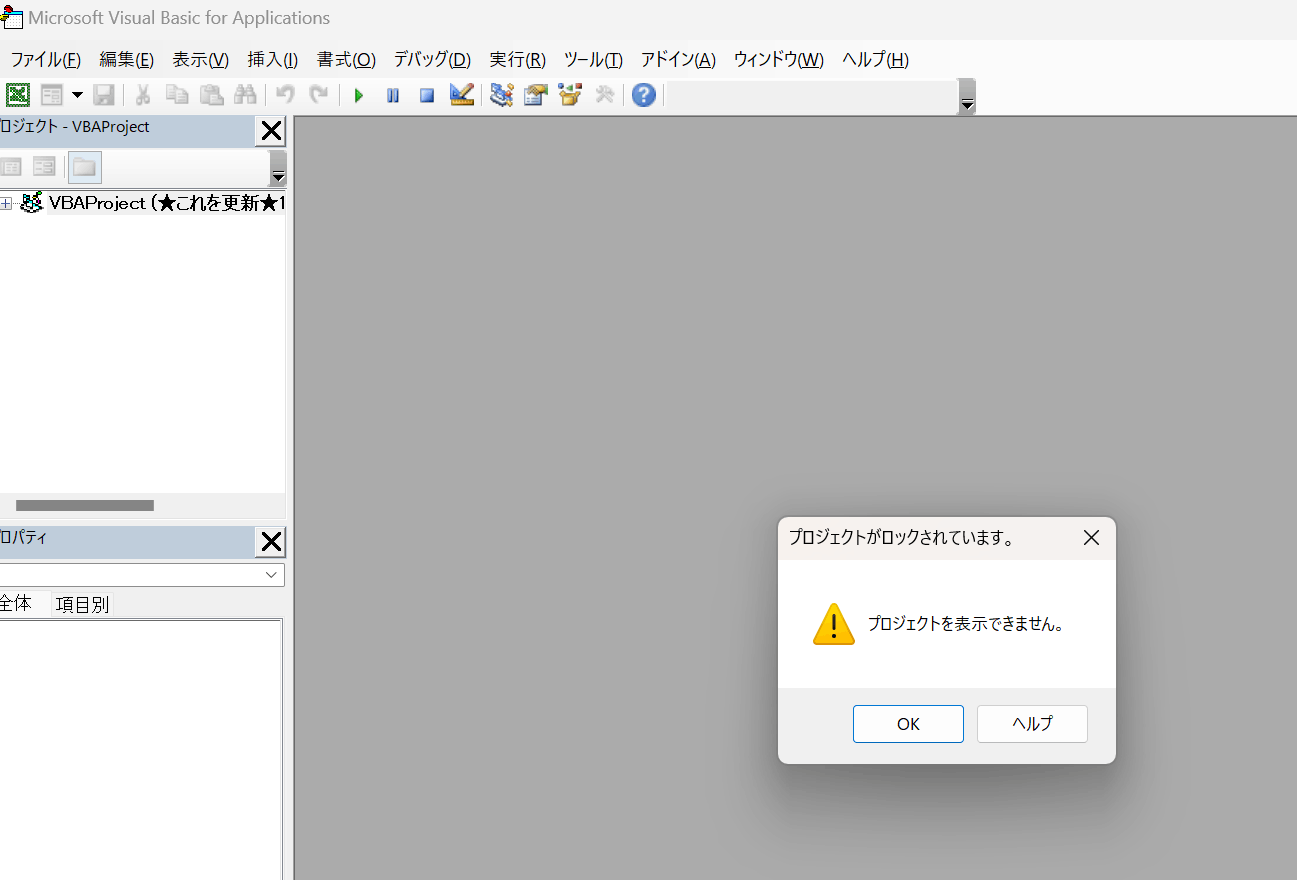The image size is (1297, 880).
Task: Open the ウィンドウ(W) menu
Action: pyautogui.click(x=779, y=59)
